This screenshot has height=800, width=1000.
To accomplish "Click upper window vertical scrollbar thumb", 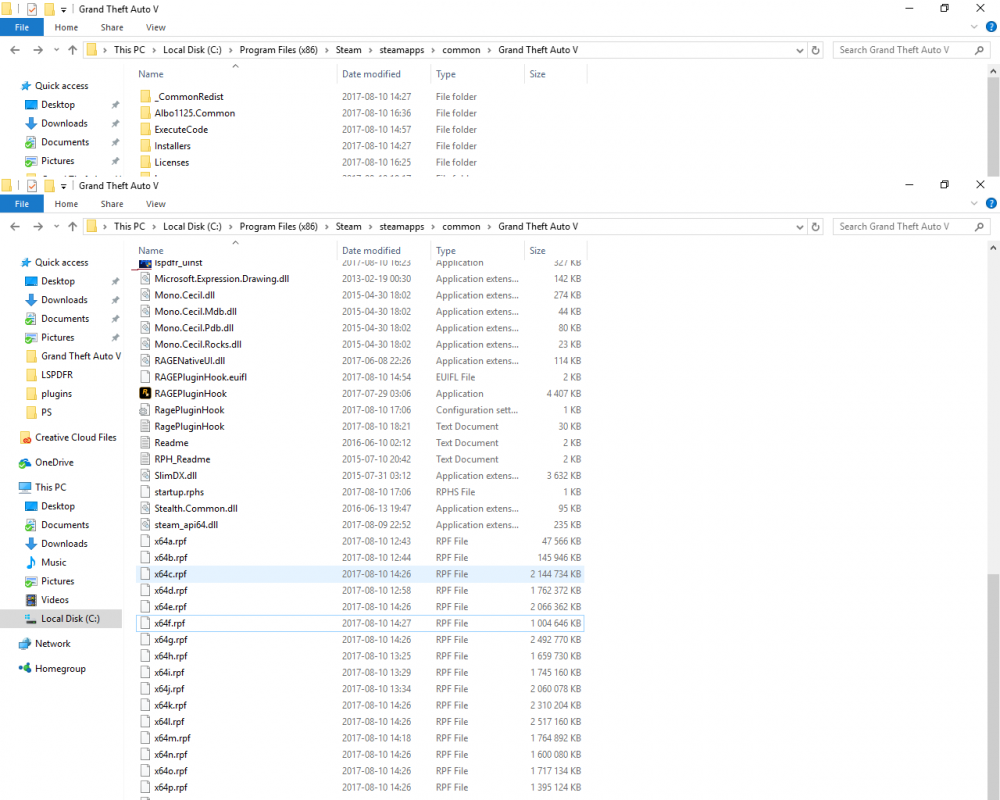I will pos(993,126).
